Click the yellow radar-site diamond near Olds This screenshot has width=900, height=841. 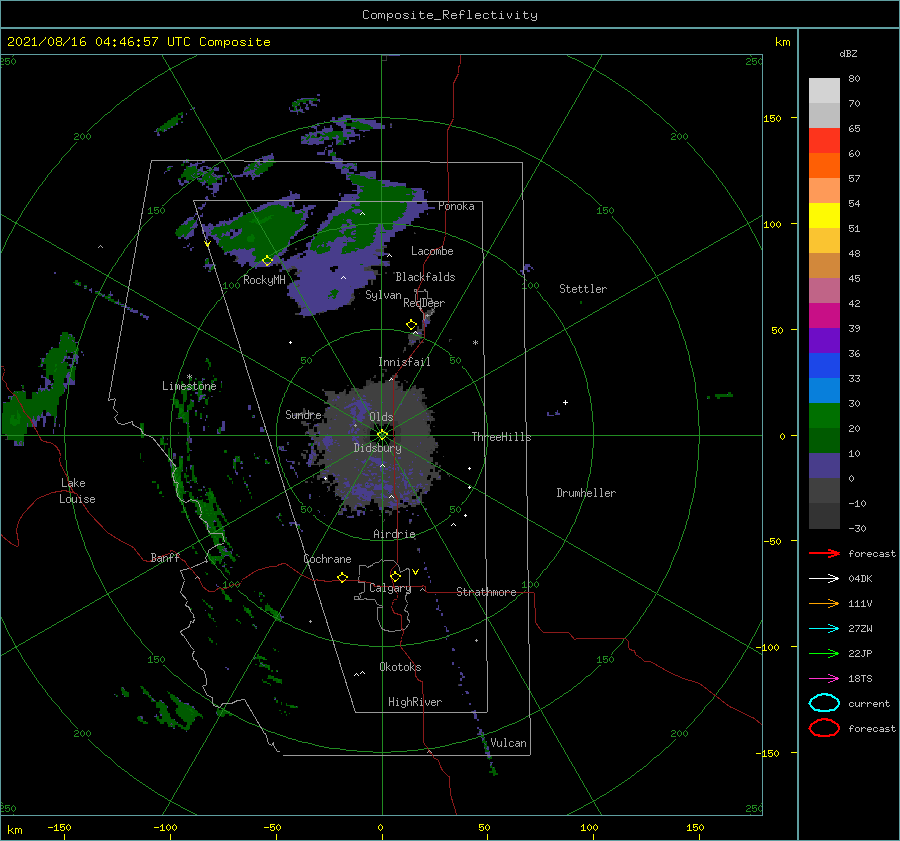click(x=382, y=435)
